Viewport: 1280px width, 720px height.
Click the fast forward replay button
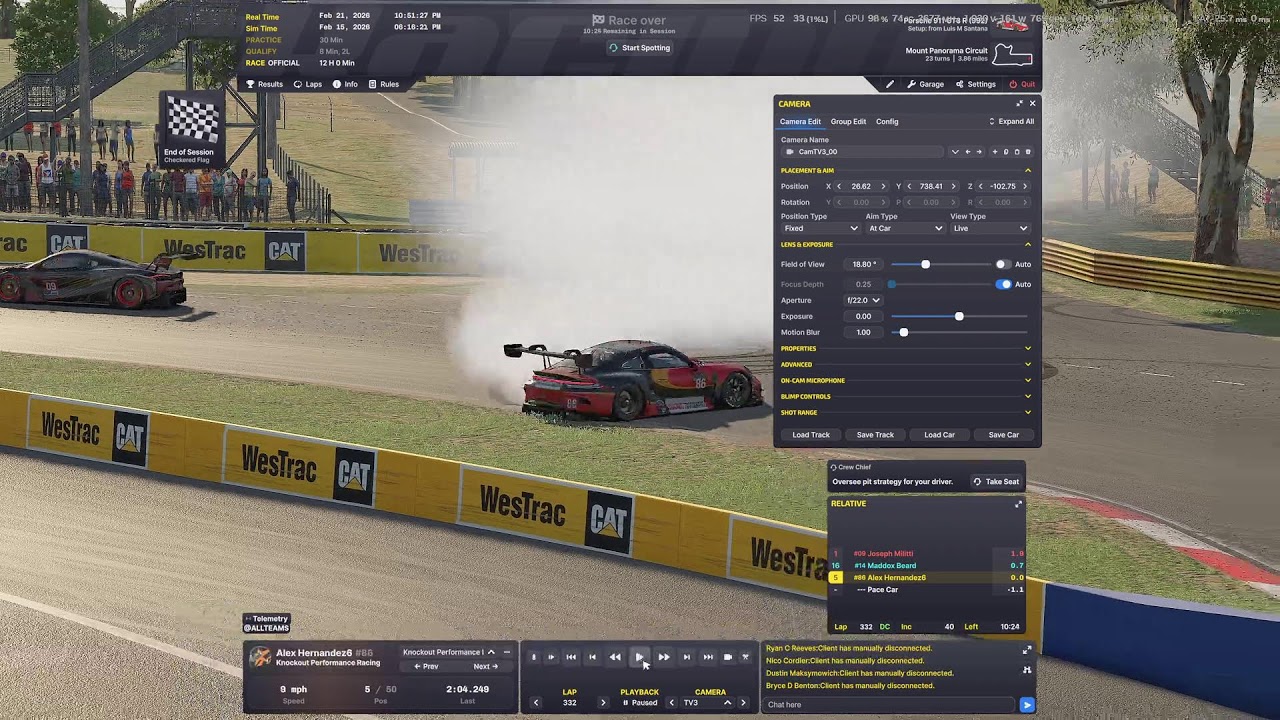click(664, 657)
